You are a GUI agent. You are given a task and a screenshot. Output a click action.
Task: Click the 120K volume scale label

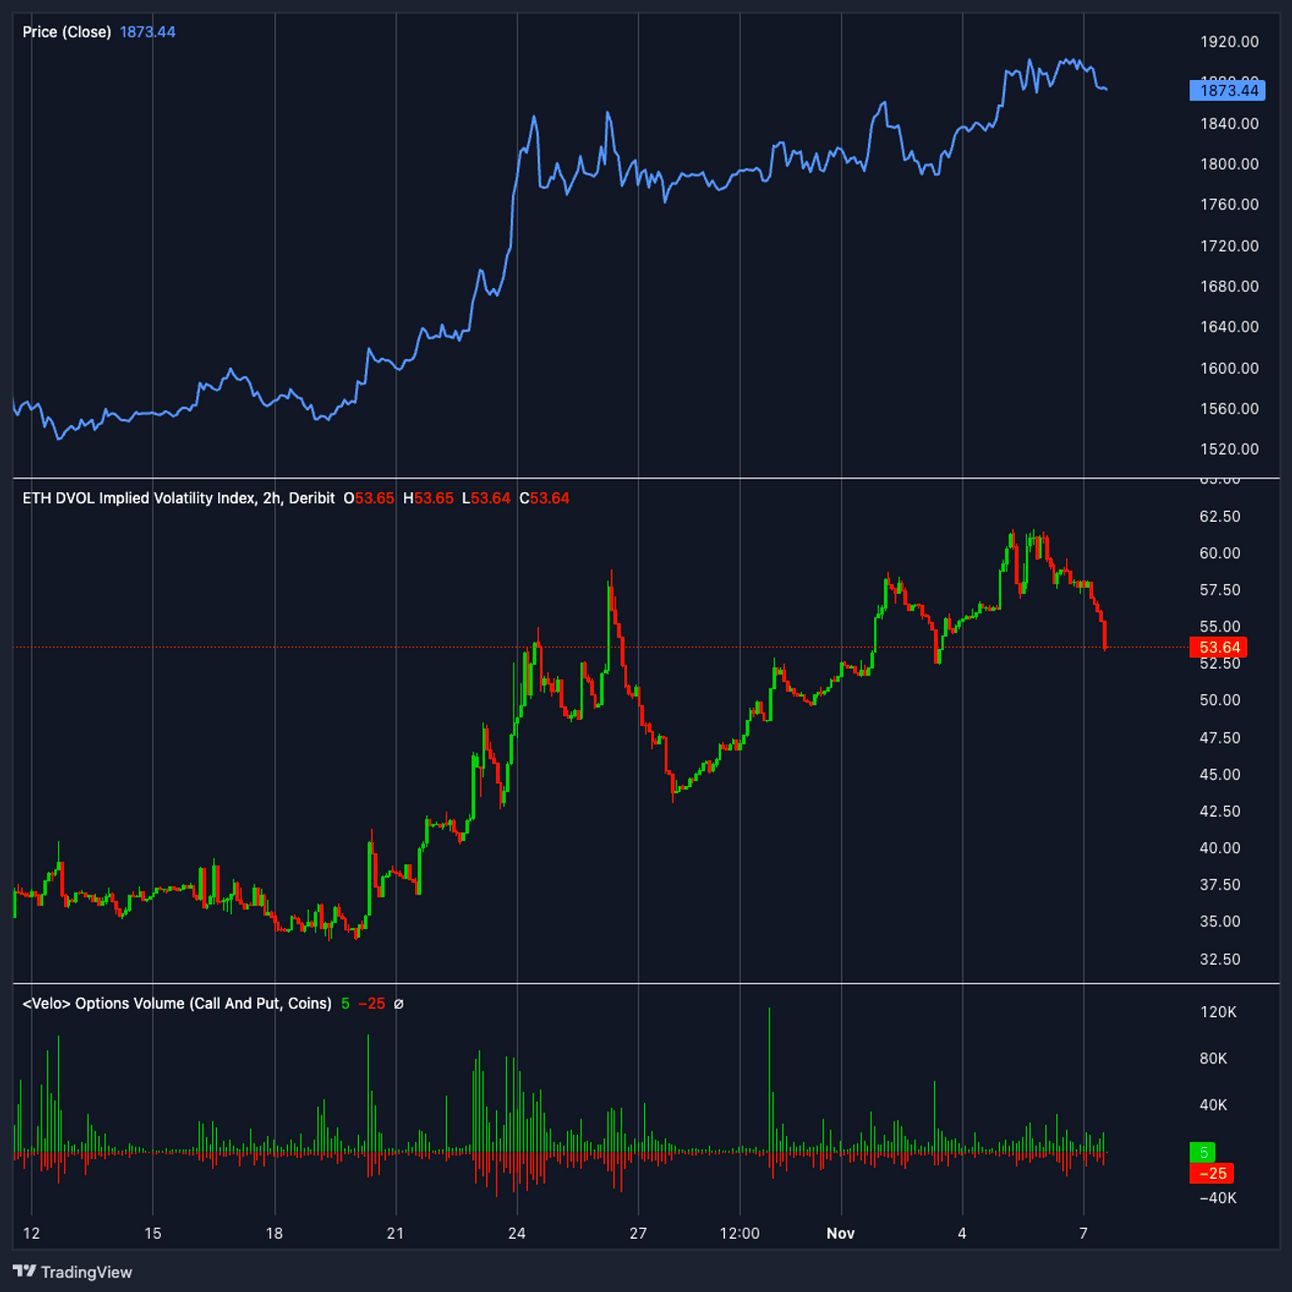1218,1012
